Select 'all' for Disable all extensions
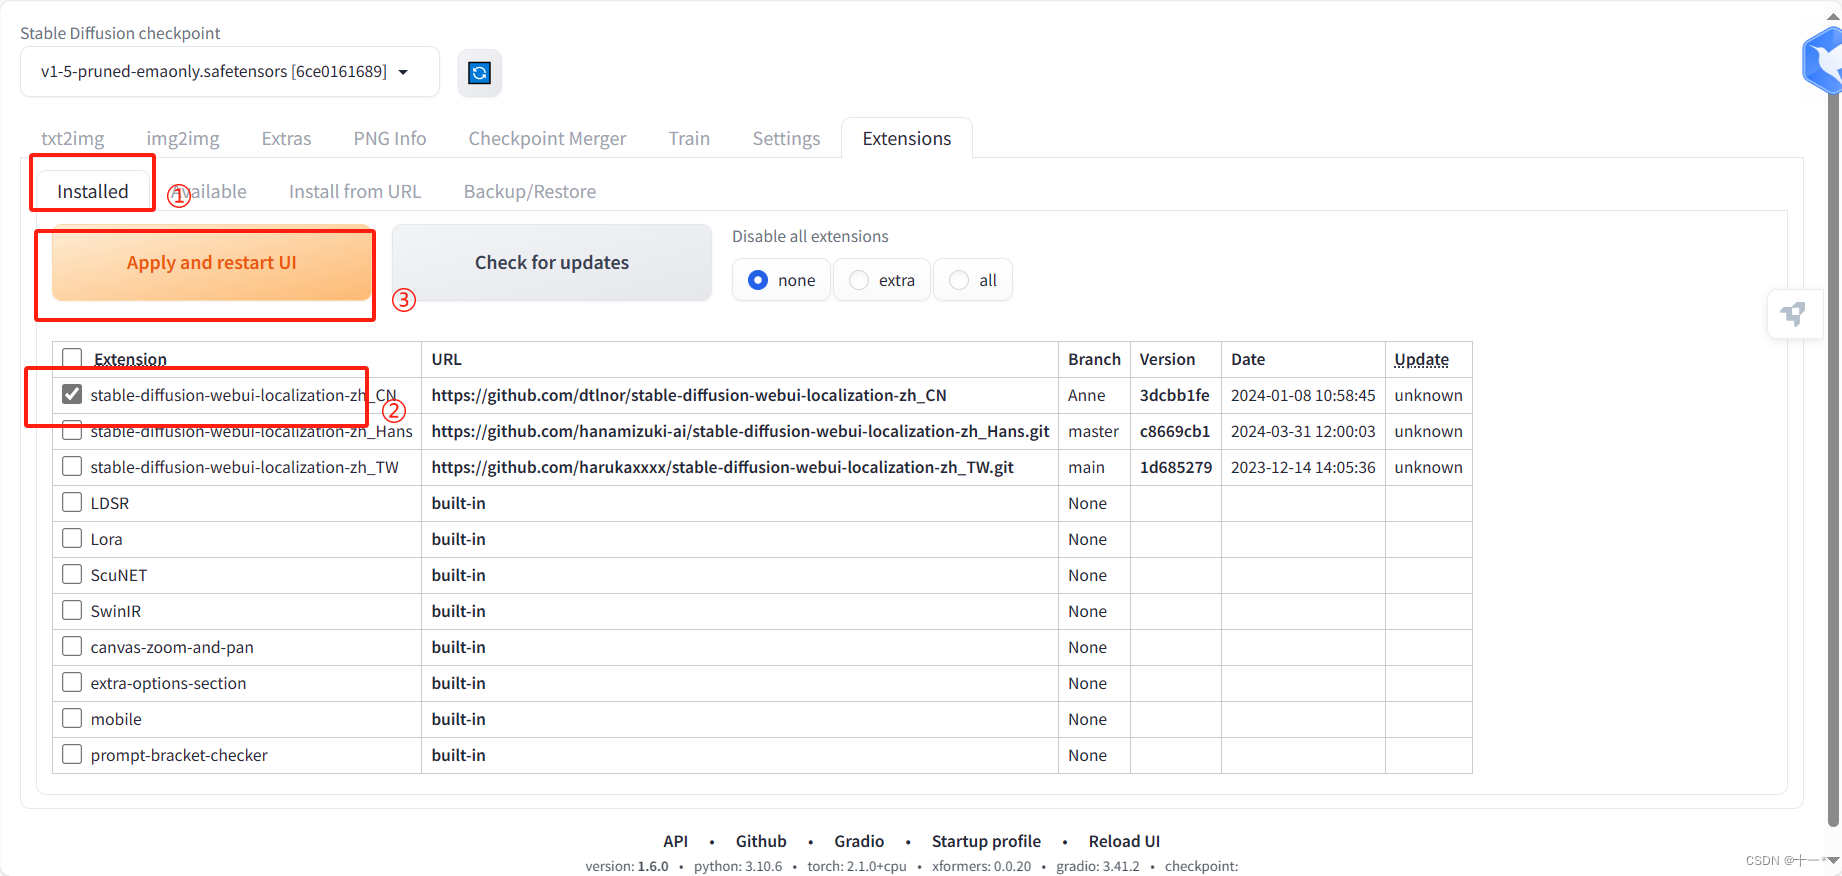1842x876 pixels. tap(973, 280)
